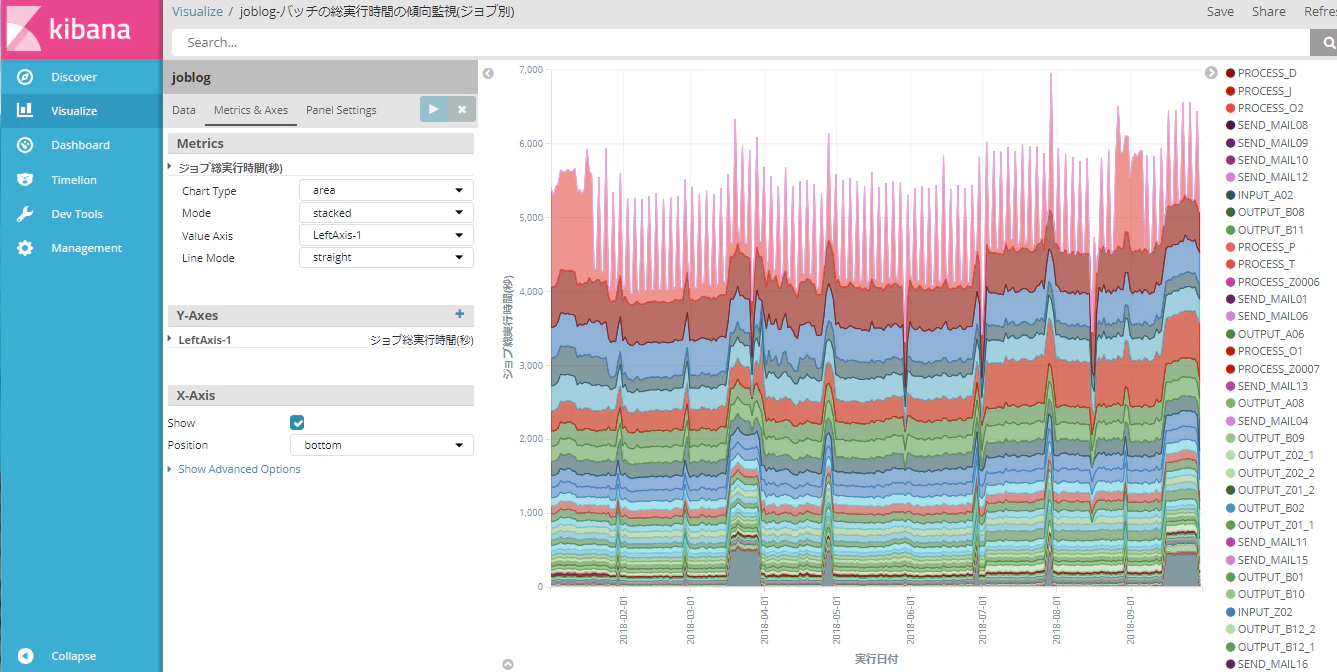Expand Show Advanced Options
Screen dimensions: 1337x672
pos(239,469)
